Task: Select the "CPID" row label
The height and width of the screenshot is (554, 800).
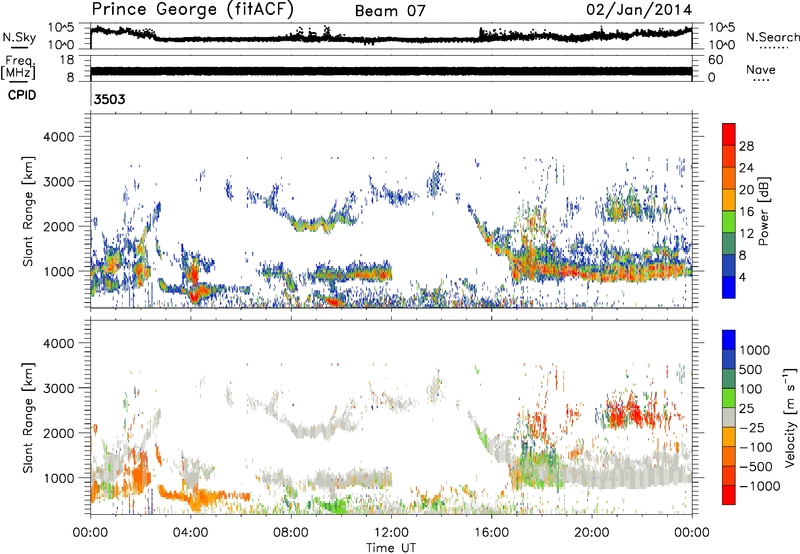Action: pos(22,95)
